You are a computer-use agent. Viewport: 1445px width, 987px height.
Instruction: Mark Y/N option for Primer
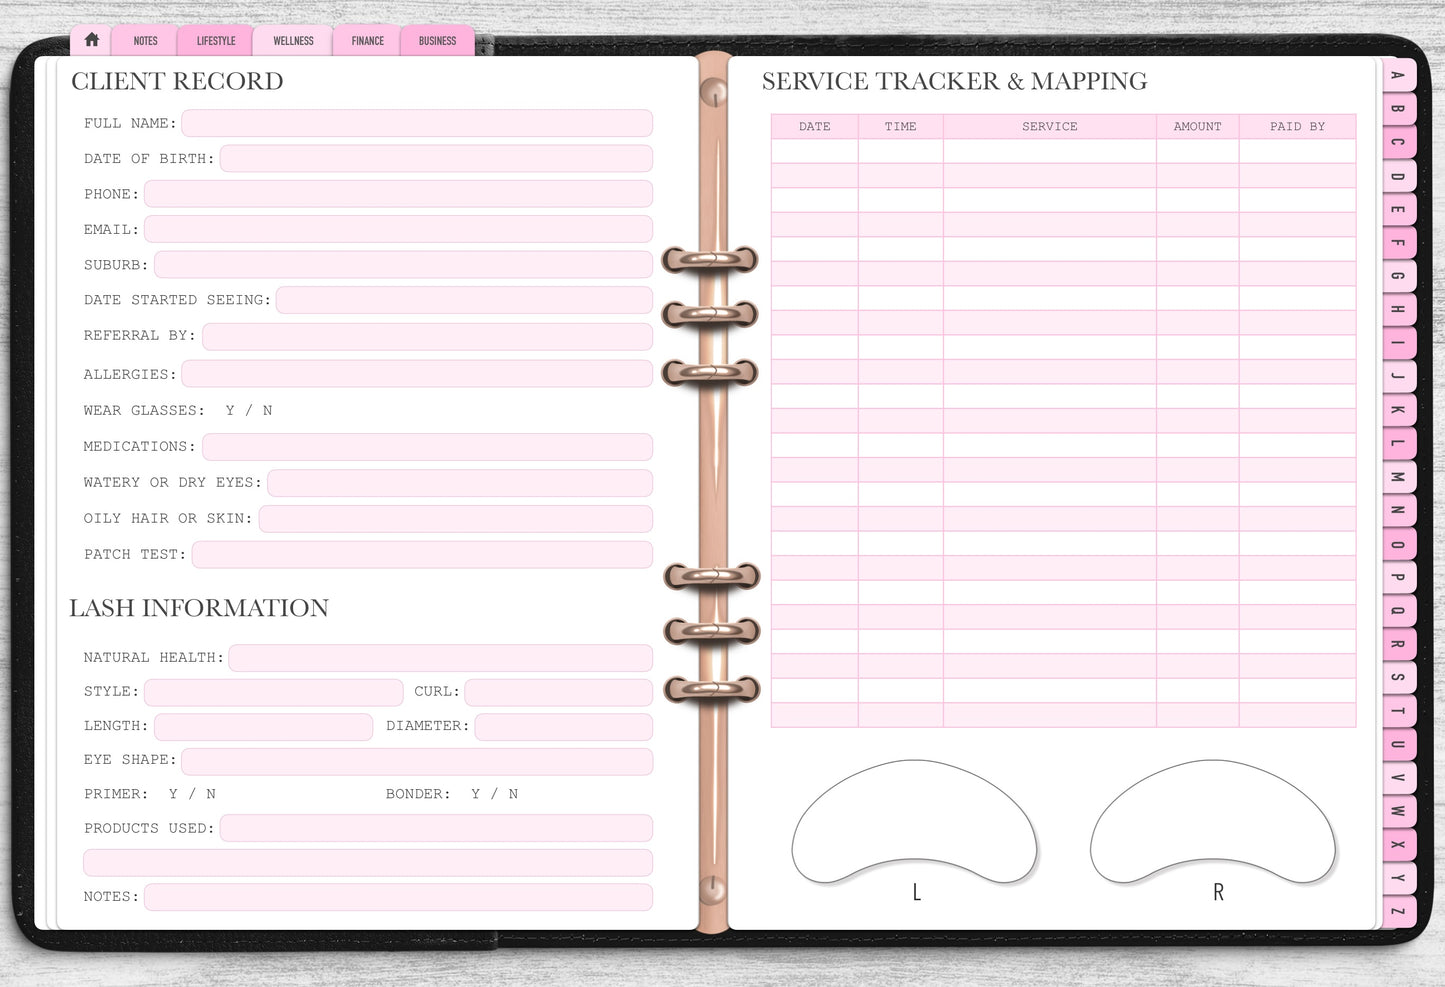tap(192, 794)
